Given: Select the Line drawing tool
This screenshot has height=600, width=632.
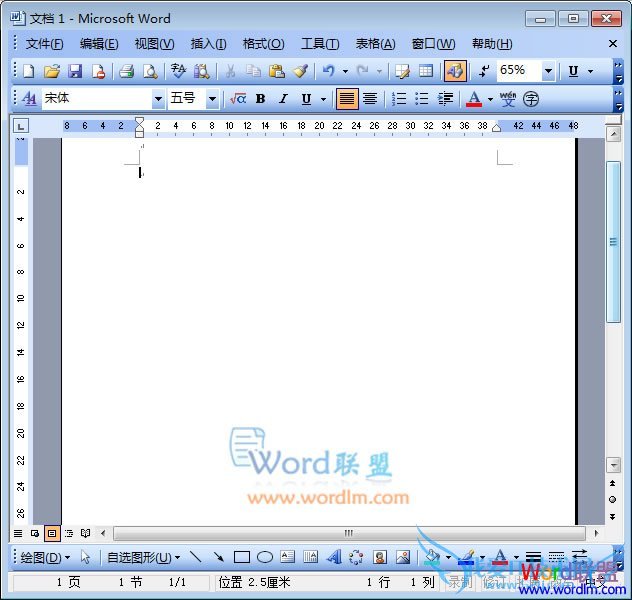Looking at the screenshot, I should click(195, 557).
